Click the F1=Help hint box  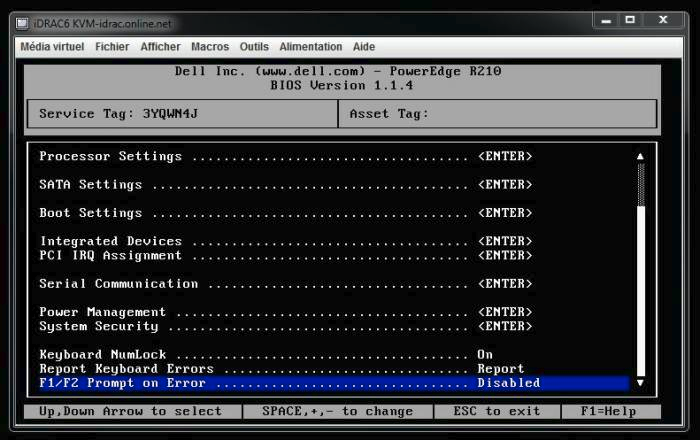tap(607, 411)
